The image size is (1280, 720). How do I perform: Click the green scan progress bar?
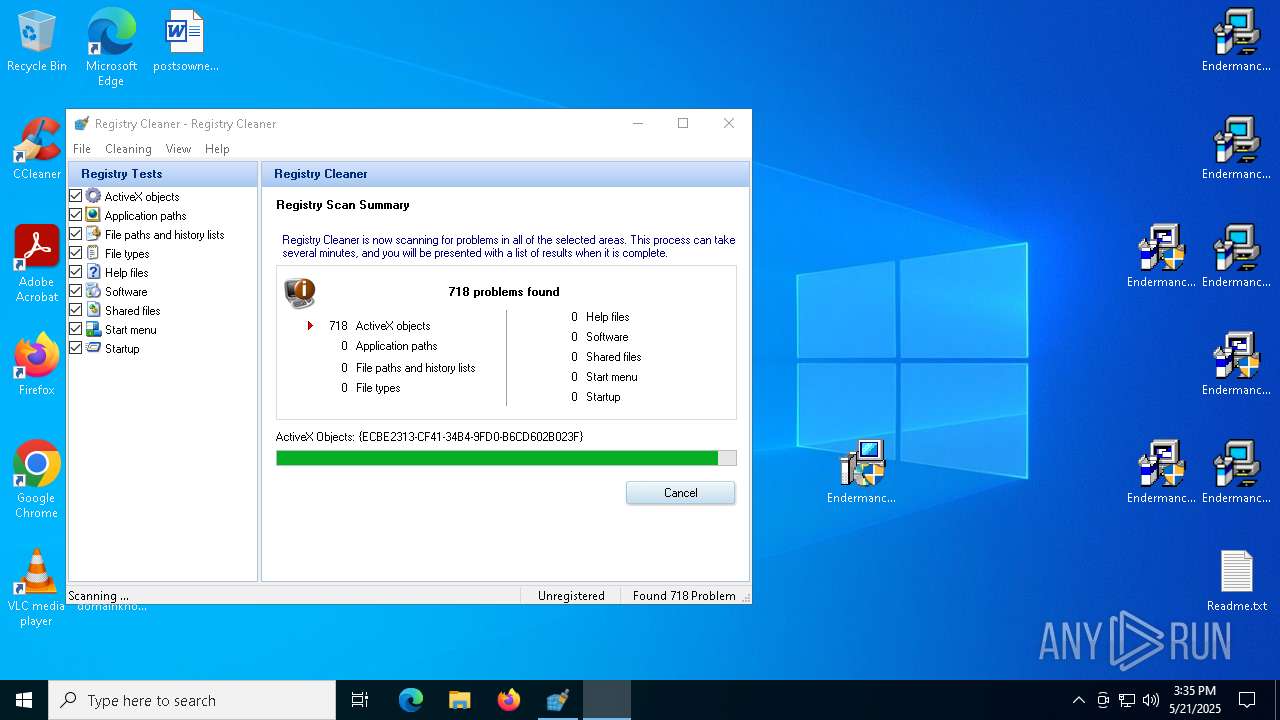[x=506, y=458]
